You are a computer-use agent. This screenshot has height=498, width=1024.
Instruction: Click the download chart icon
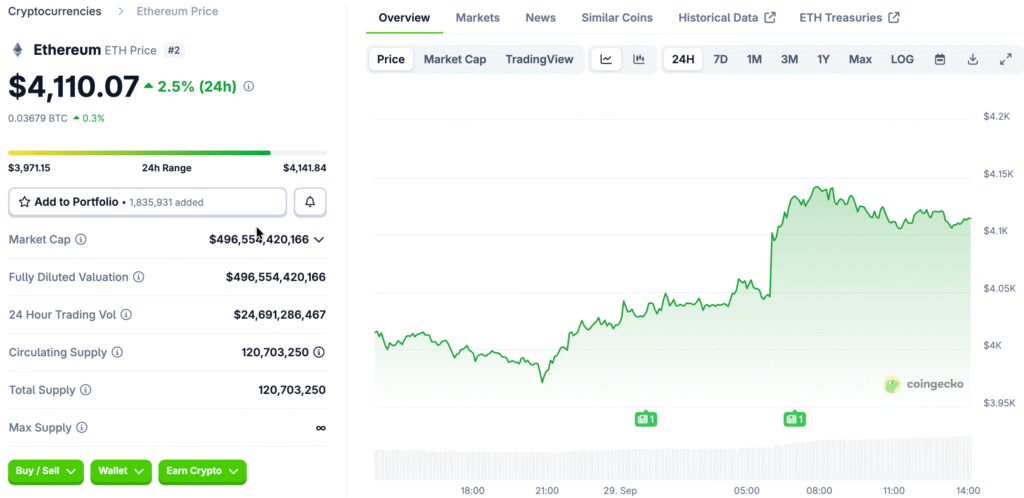pos(972,59)
